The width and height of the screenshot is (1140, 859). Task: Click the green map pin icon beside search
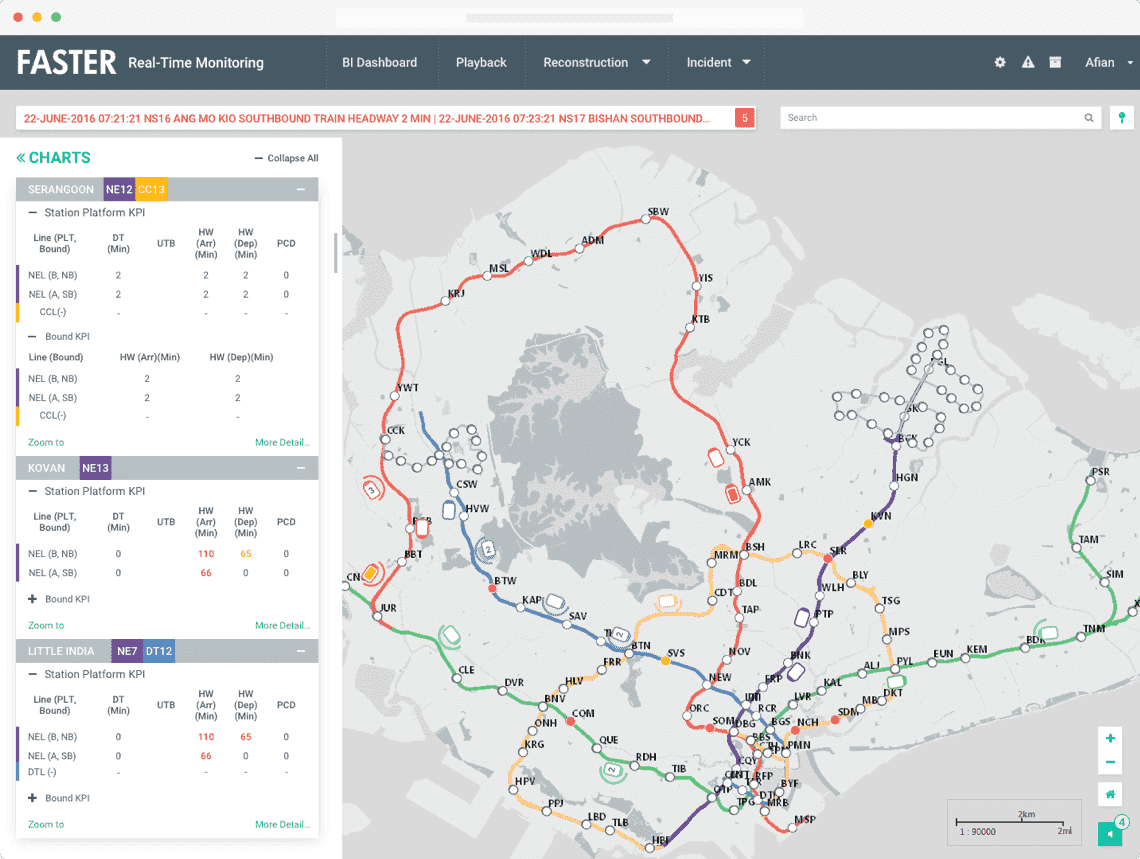click(1121, 117)
